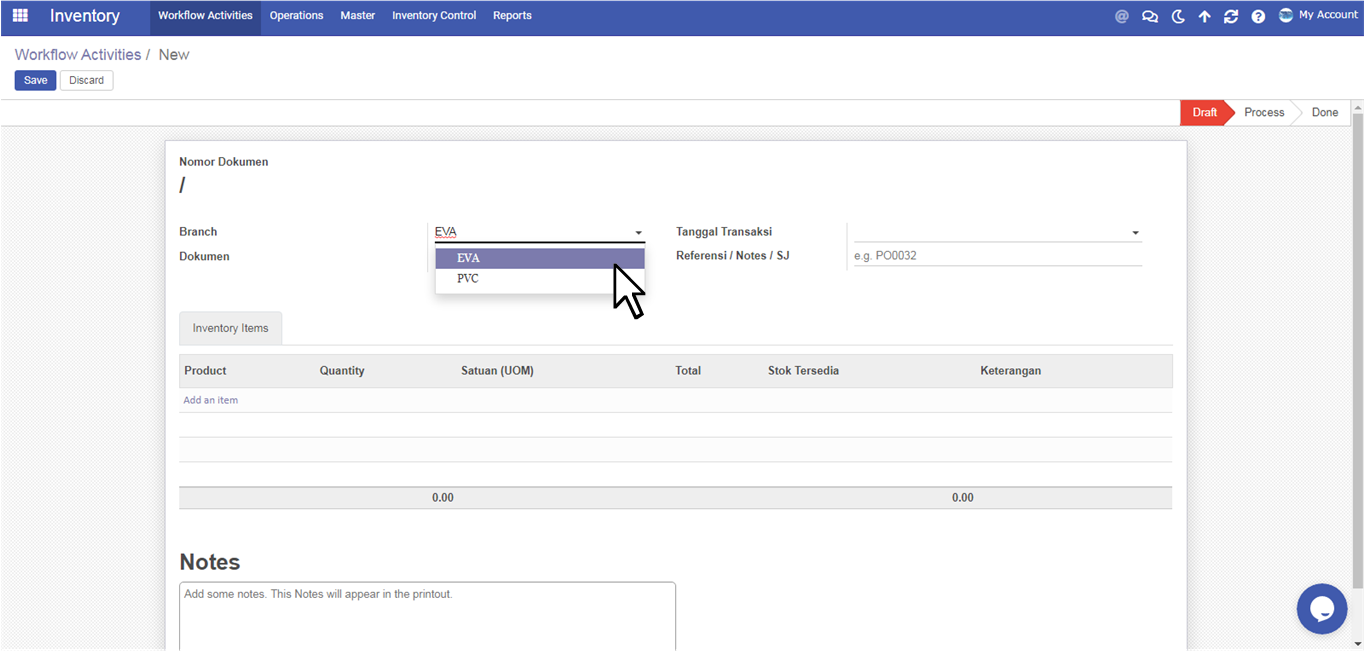Click the refresh sync icon
This screenshot has width=1365, height=651.
point(1231,17)
